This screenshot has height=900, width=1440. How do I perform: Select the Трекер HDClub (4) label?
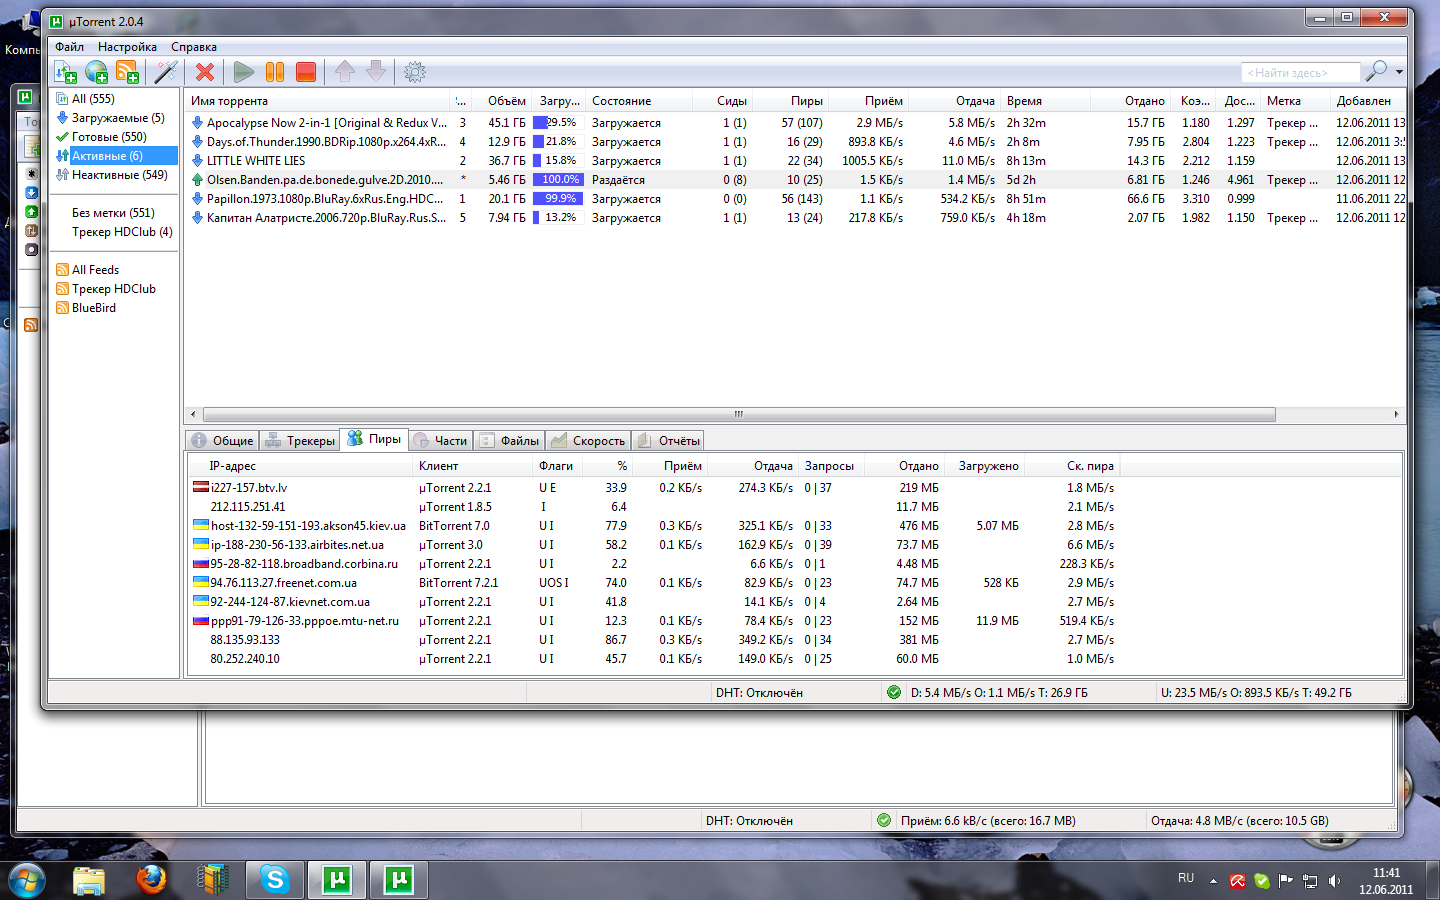click(x=122, y=232)
